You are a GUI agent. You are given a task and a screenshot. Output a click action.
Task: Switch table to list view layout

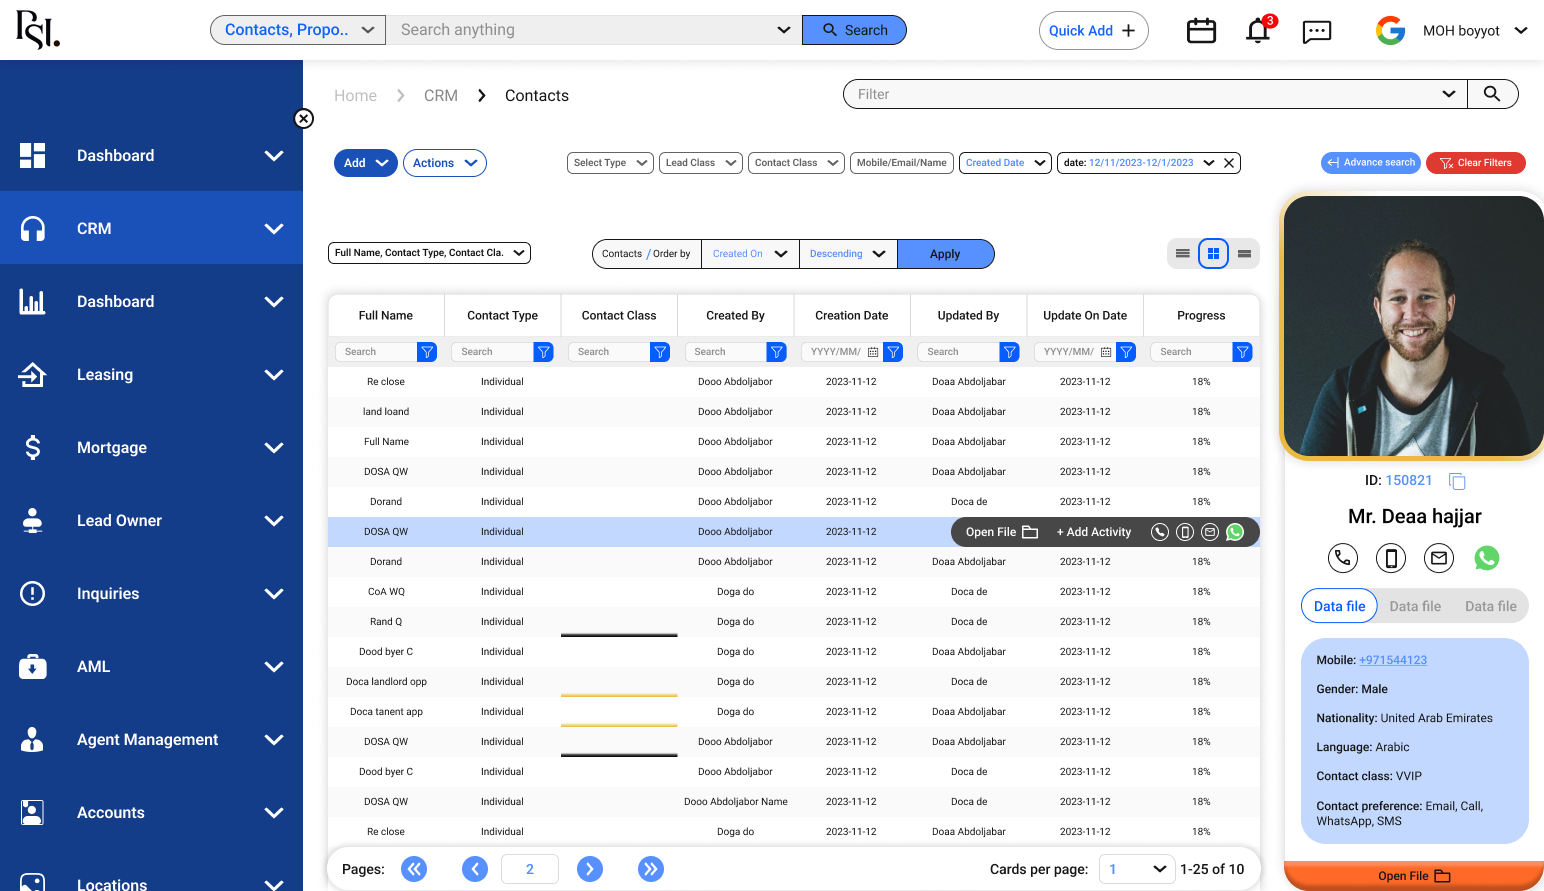[x=1182, y=253]
